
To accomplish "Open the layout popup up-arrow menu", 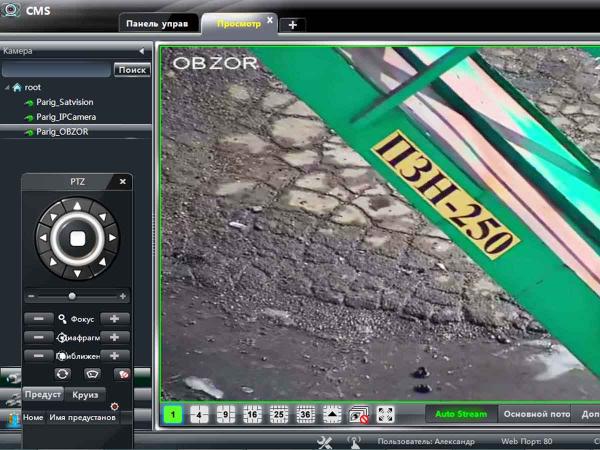I will pyautogui.click(x=332, y=414).
